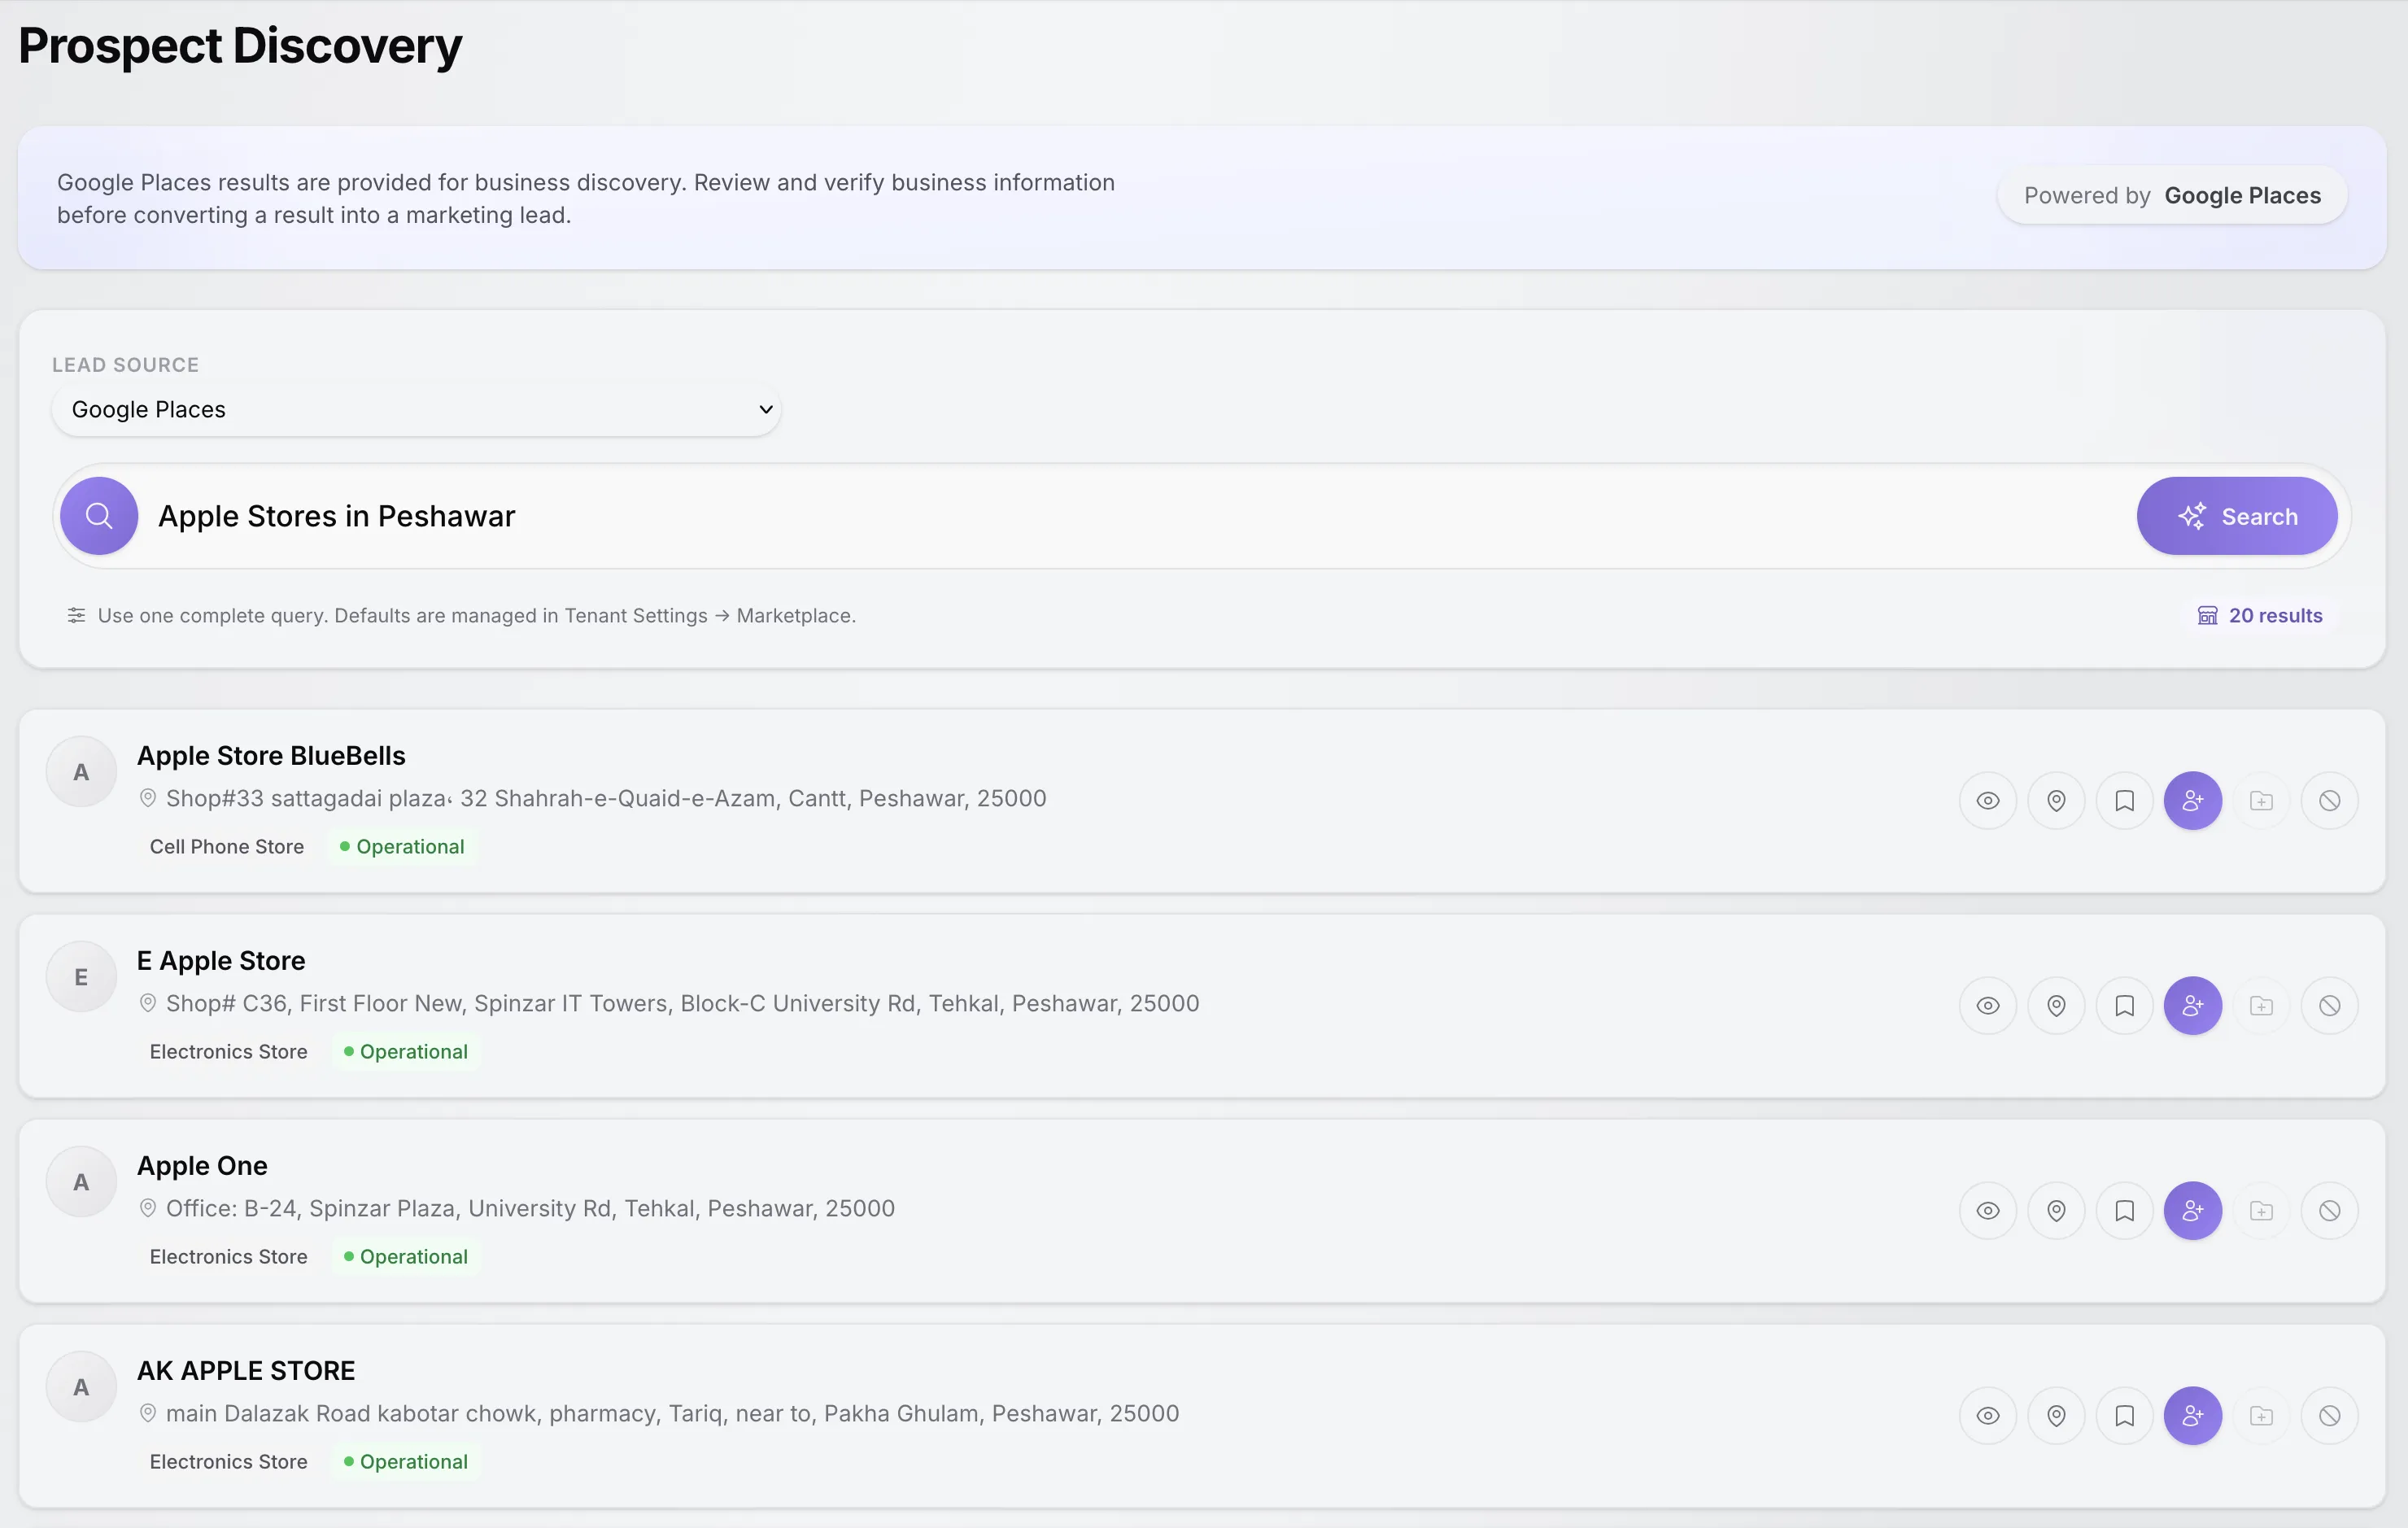
Task: Convert Apple Store BlueBells to a lead
Action: [2193, 801]
